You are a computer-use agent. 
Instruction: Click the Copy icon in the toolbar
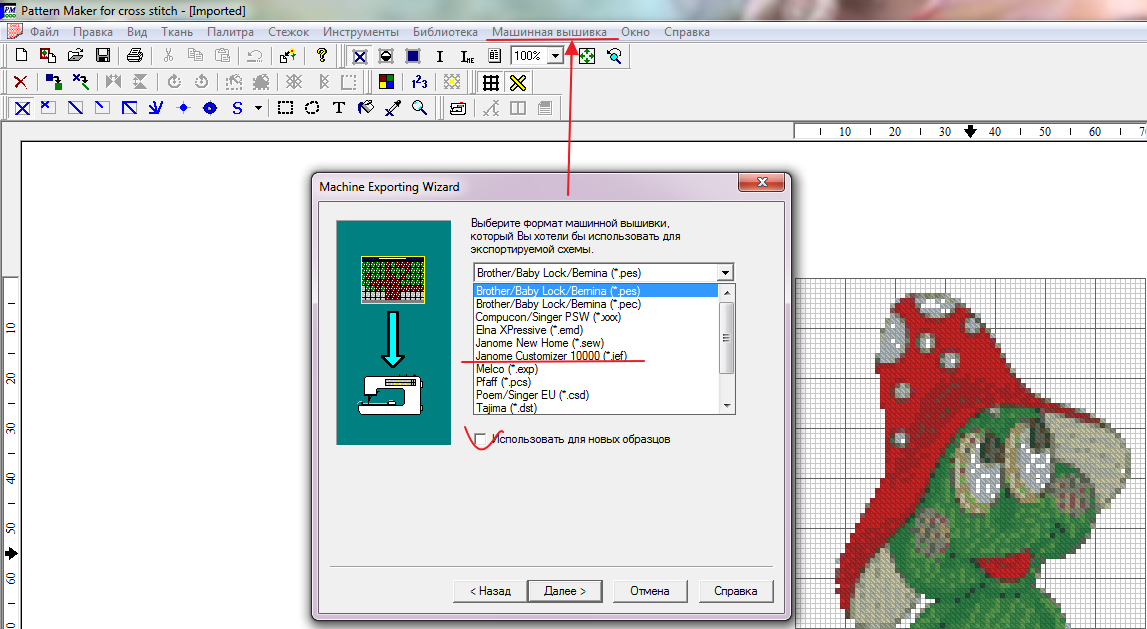pos(195,56)
